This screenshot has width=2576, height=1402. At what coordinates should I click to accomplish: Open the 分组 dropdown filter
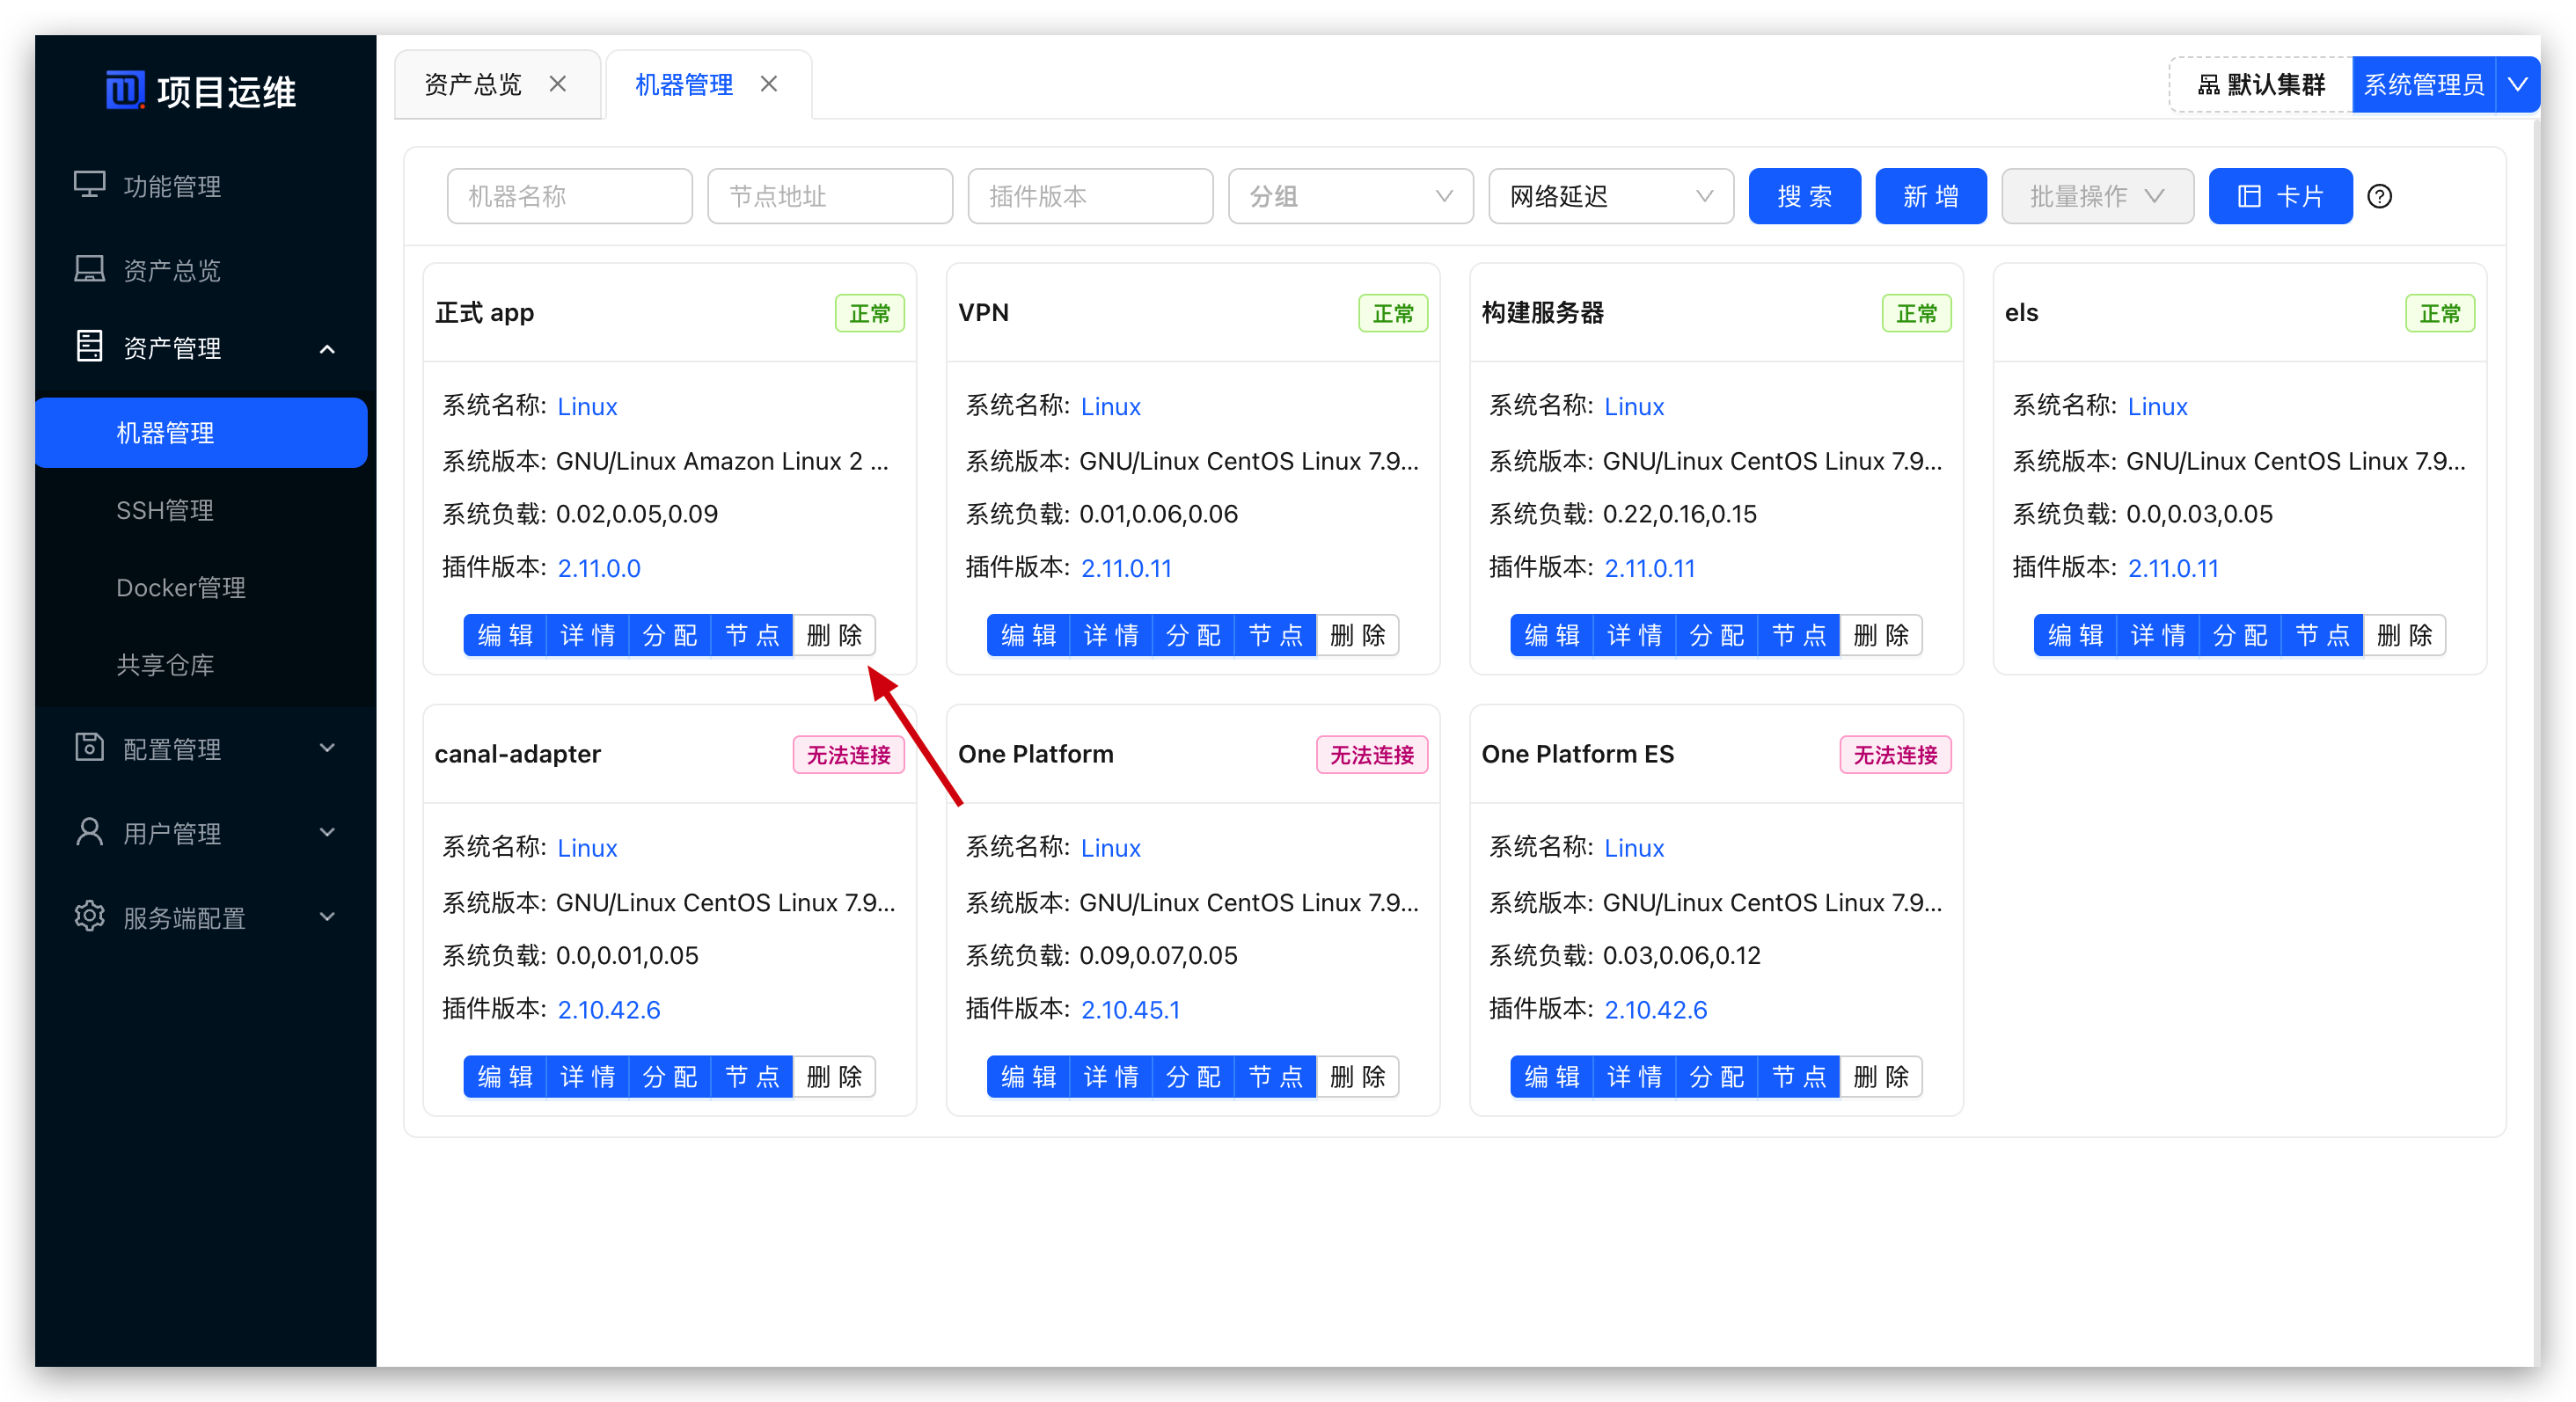(x=1349, y=196)
